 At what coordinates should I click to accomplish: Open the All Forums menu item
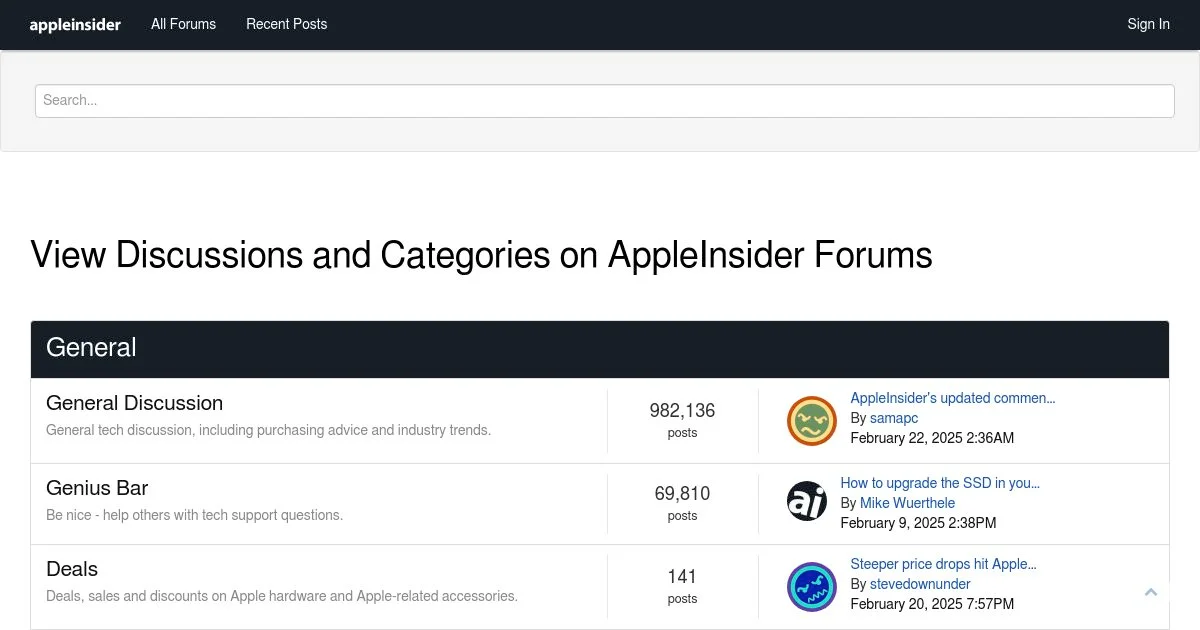tap(183, 24)
